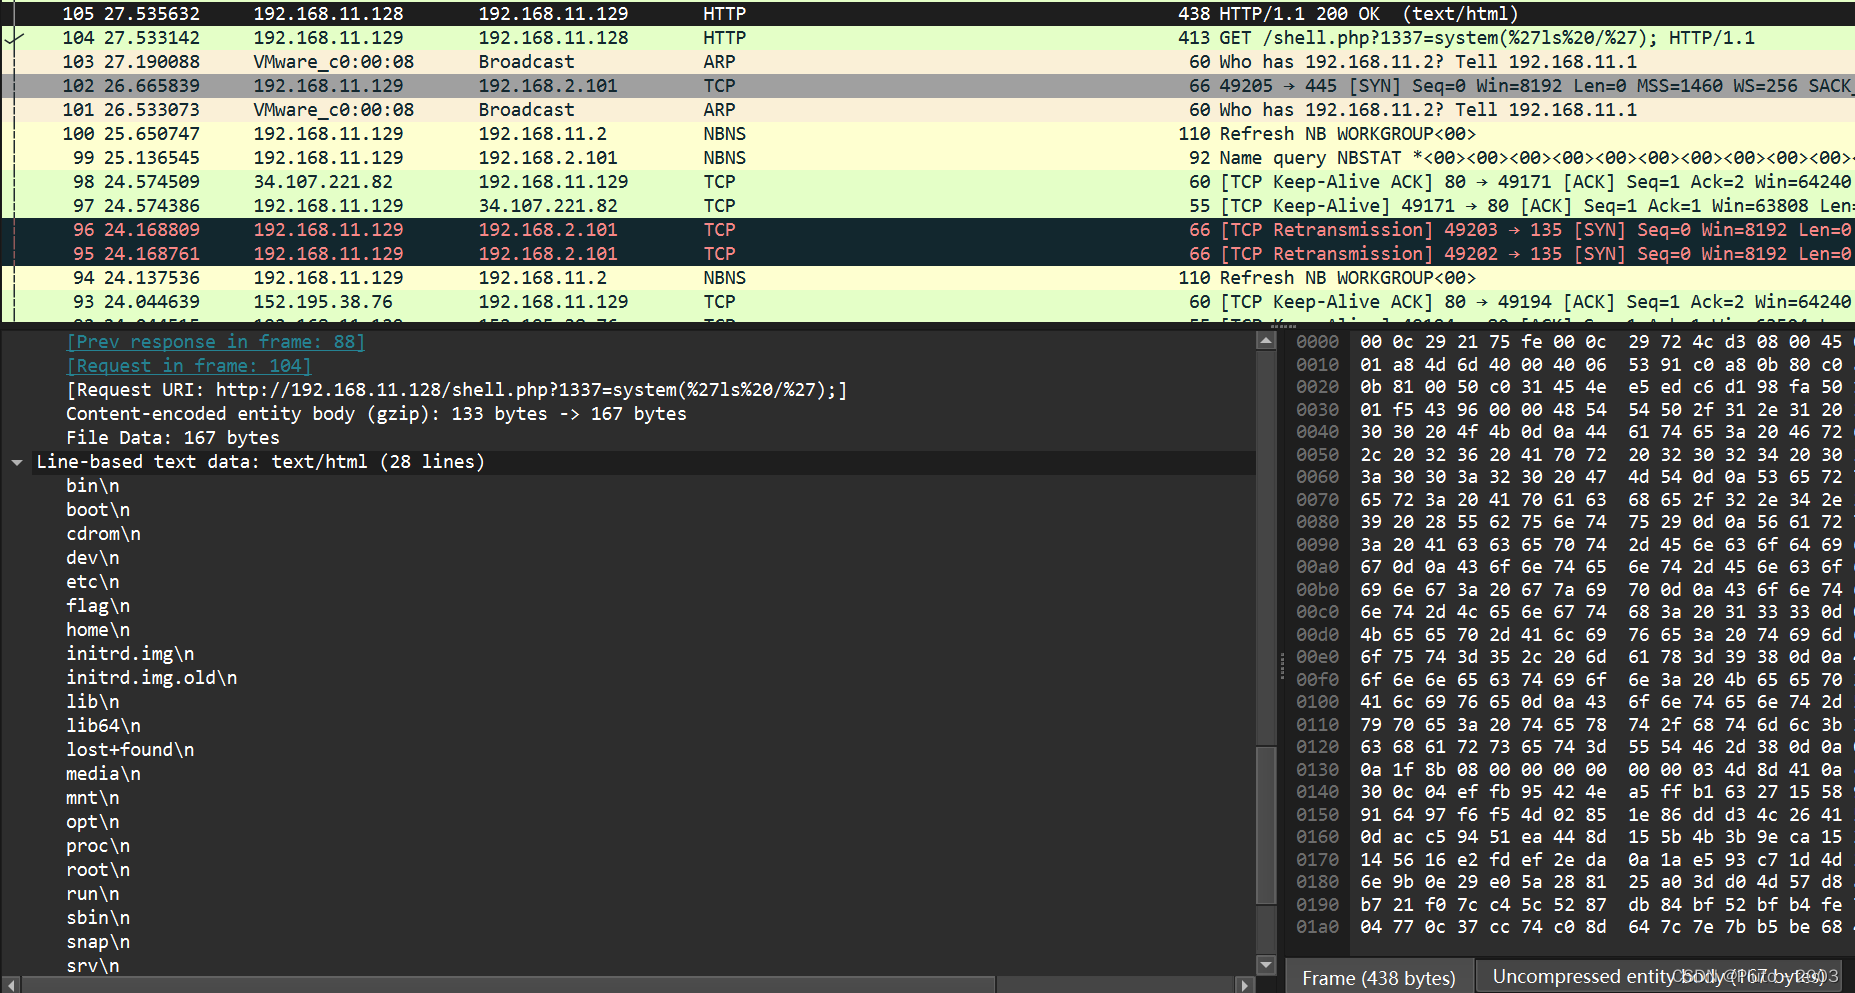The width and height of the screenshot is (1855, 993).
Task: Click the scroll-up arrow of the details pane
Action: [1265, 339]
